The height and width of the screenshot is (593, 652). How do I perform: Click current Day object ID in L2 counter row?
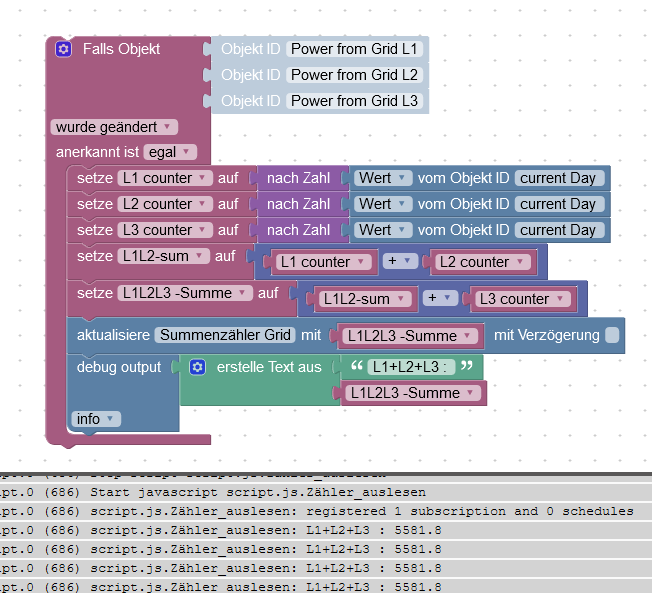(558, 204)
